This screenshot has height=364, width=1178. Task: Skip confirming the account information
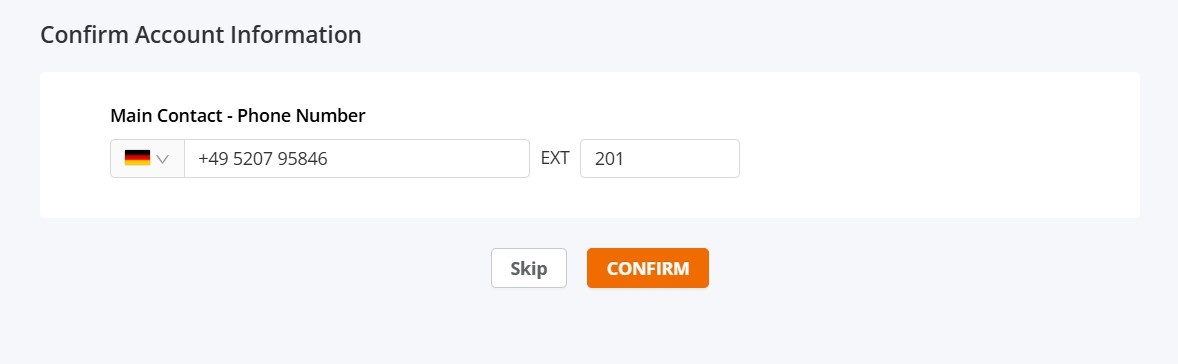(529, 268)
